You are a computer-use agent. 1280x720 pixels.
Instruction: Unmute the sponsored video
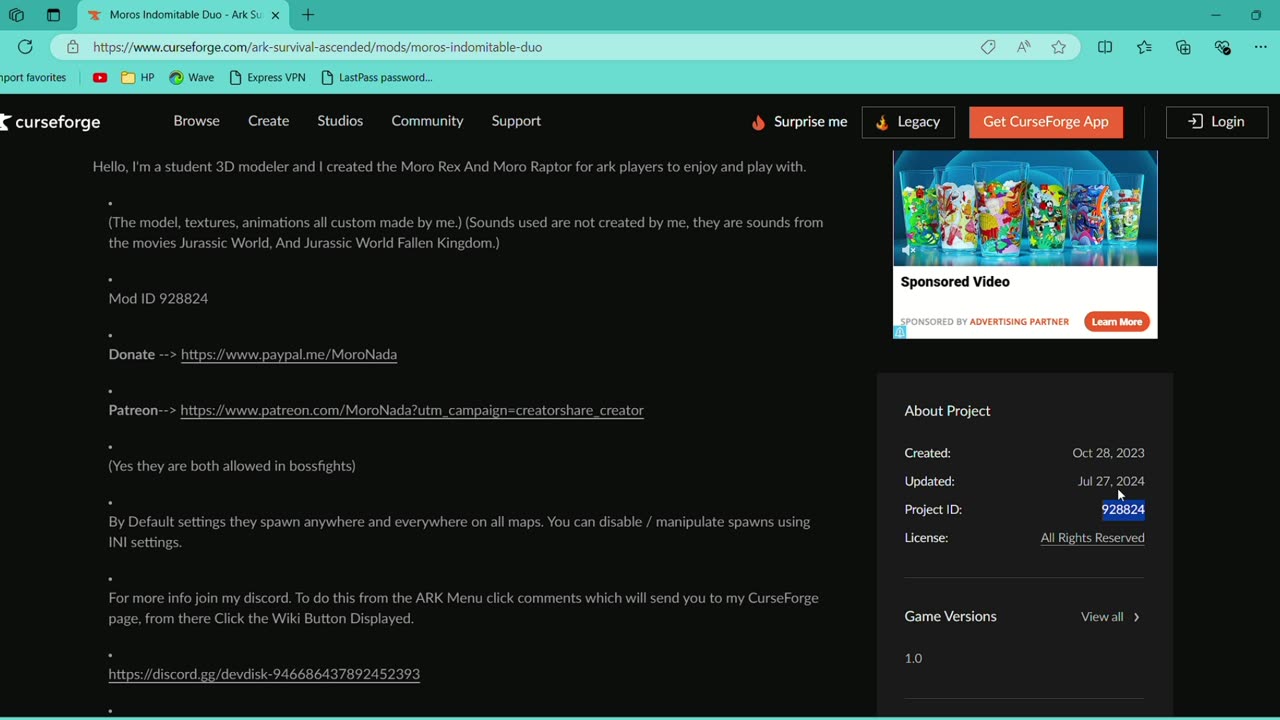point(908,251)
